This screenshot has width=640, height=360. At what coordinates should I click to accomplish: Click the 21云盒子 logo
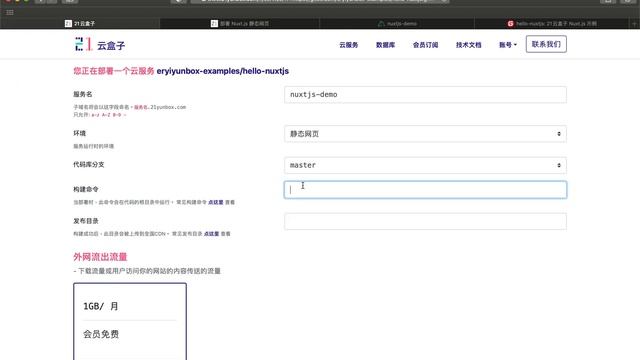click(100, 44)
